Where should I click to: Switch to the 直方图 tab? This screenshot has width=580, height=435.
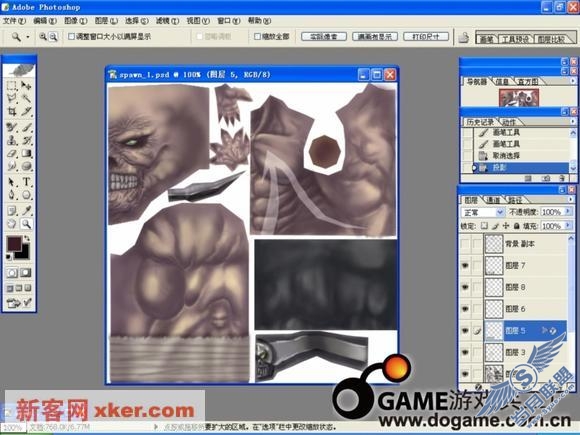coord(528,81)
